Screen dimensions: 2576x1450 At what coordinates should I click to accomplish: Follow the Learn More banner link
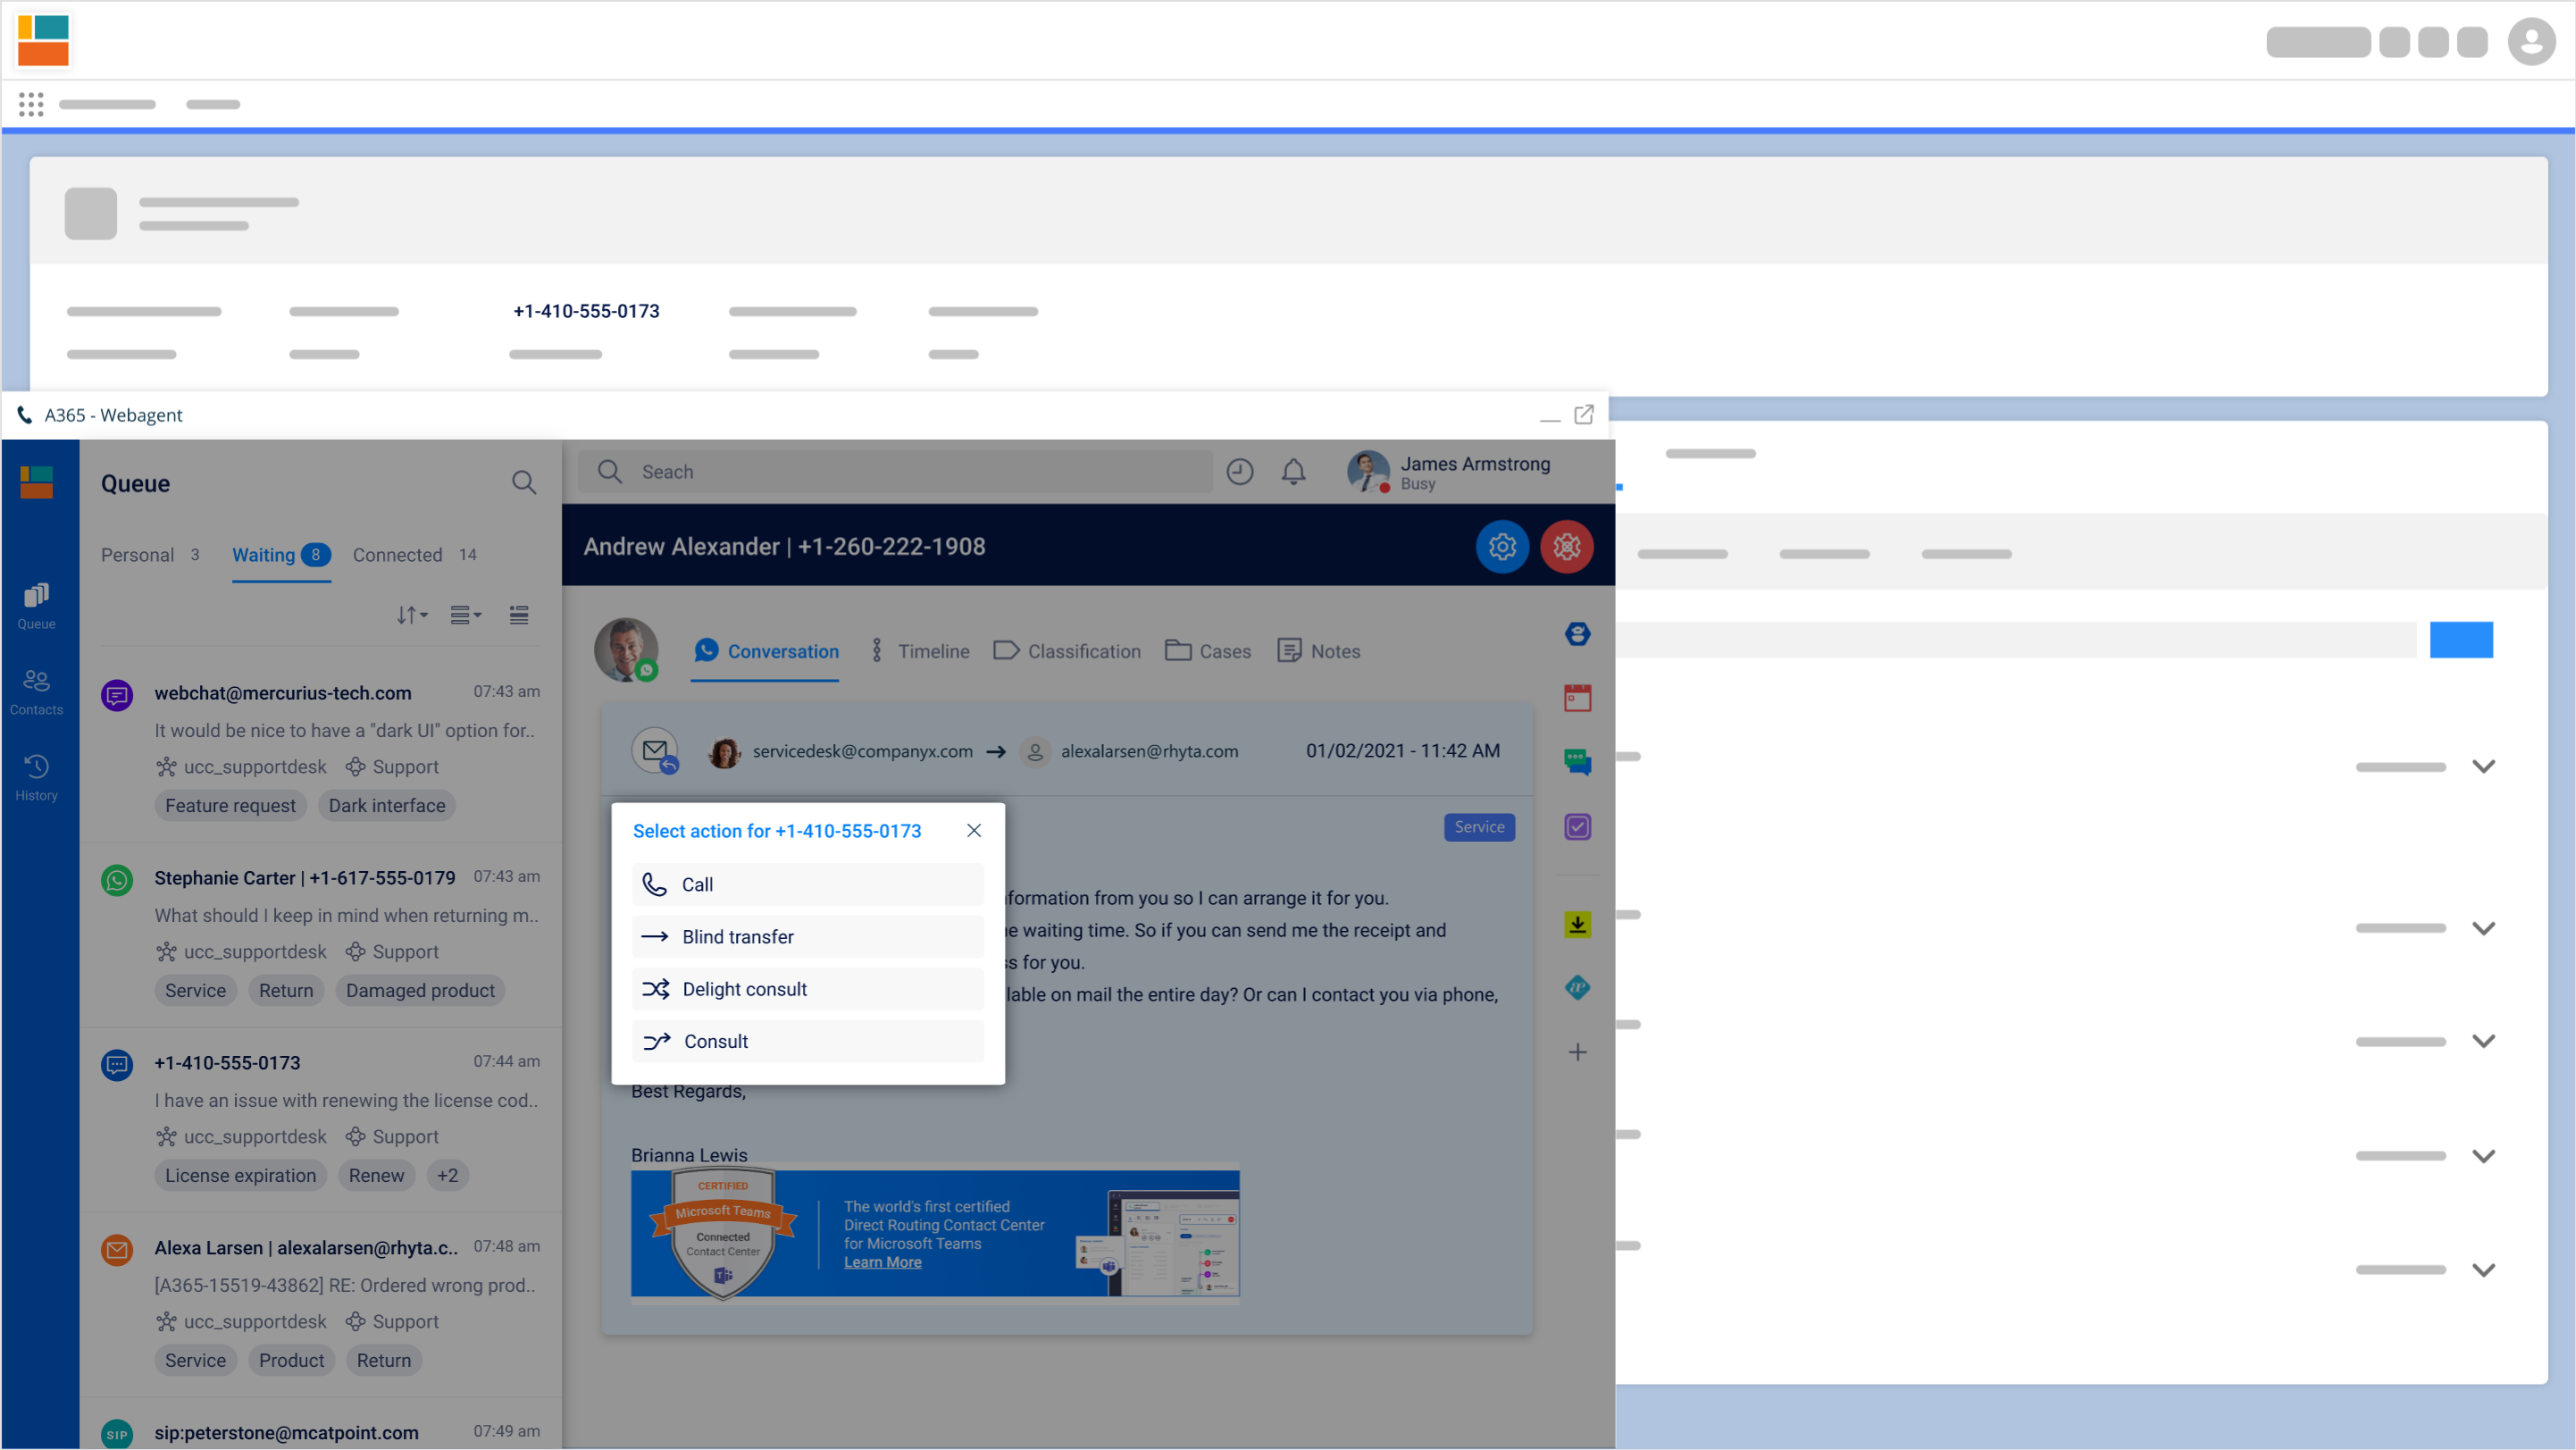point(883,1262)
